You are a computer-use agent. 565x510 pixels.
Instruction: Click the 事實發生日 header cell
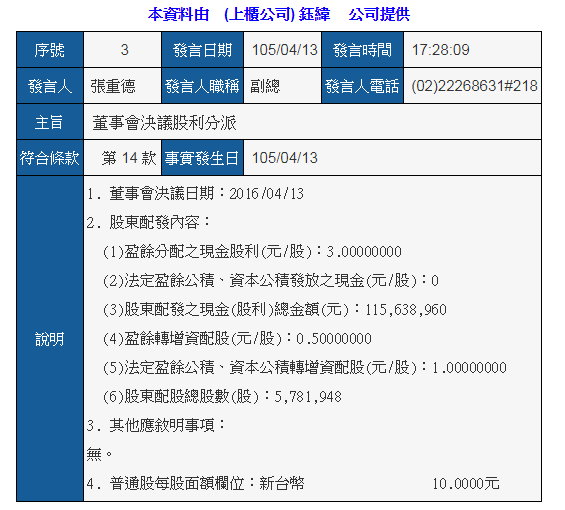pyautogui.click(x=202, y=158)
